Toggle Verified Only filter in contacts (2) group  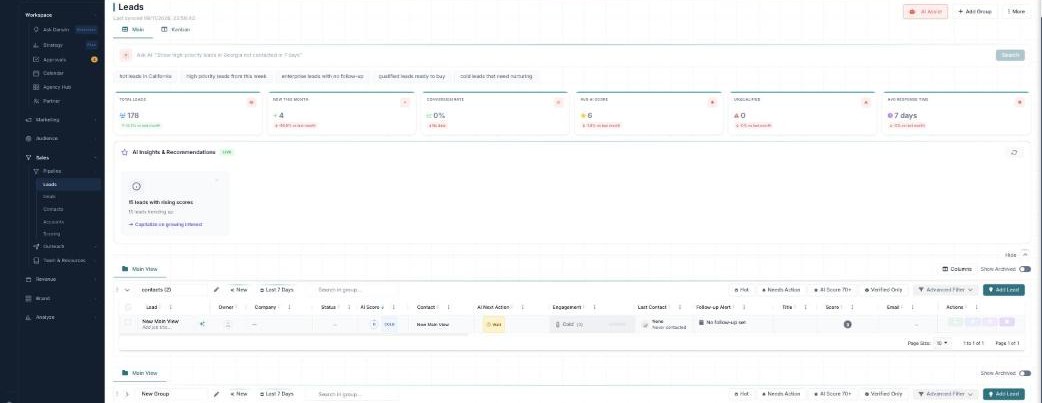883,290
